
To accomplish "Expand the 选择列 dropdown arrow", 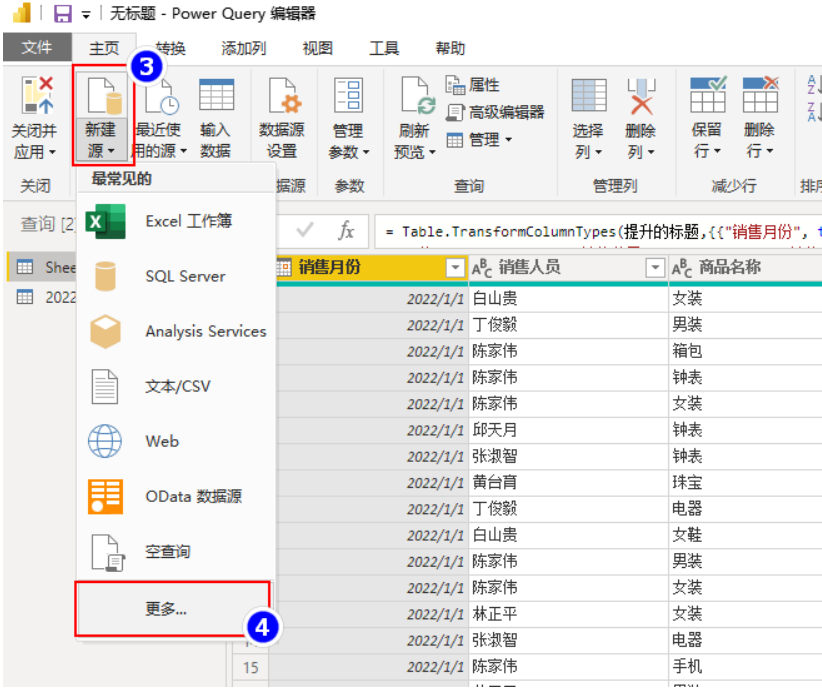I will (x=598, y=153).
